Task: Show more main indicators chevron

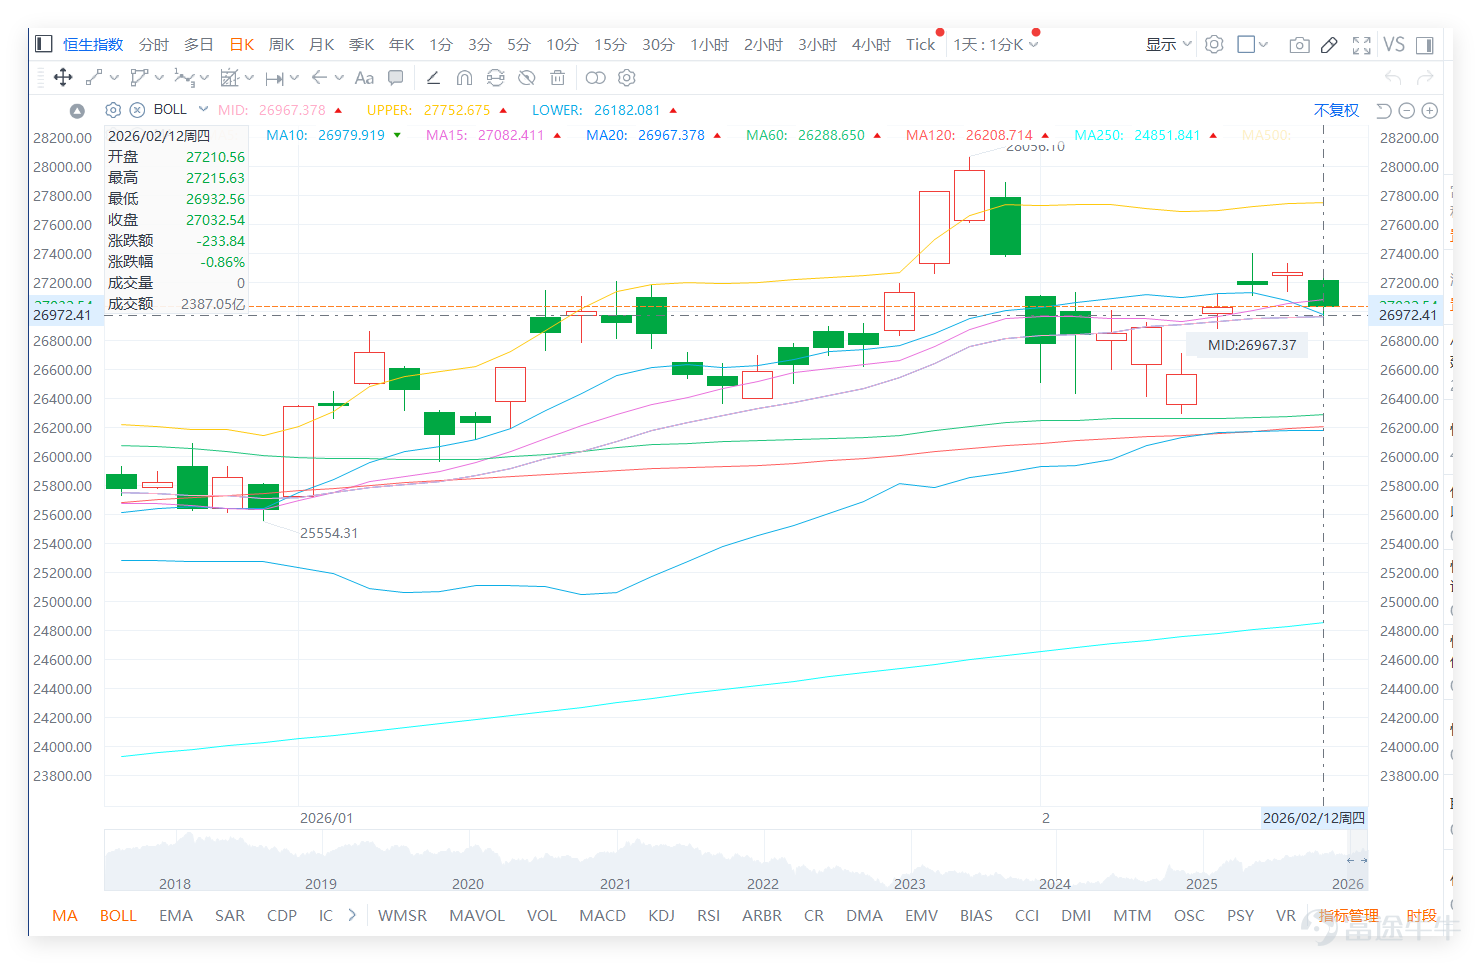Action: click(352, 915)
